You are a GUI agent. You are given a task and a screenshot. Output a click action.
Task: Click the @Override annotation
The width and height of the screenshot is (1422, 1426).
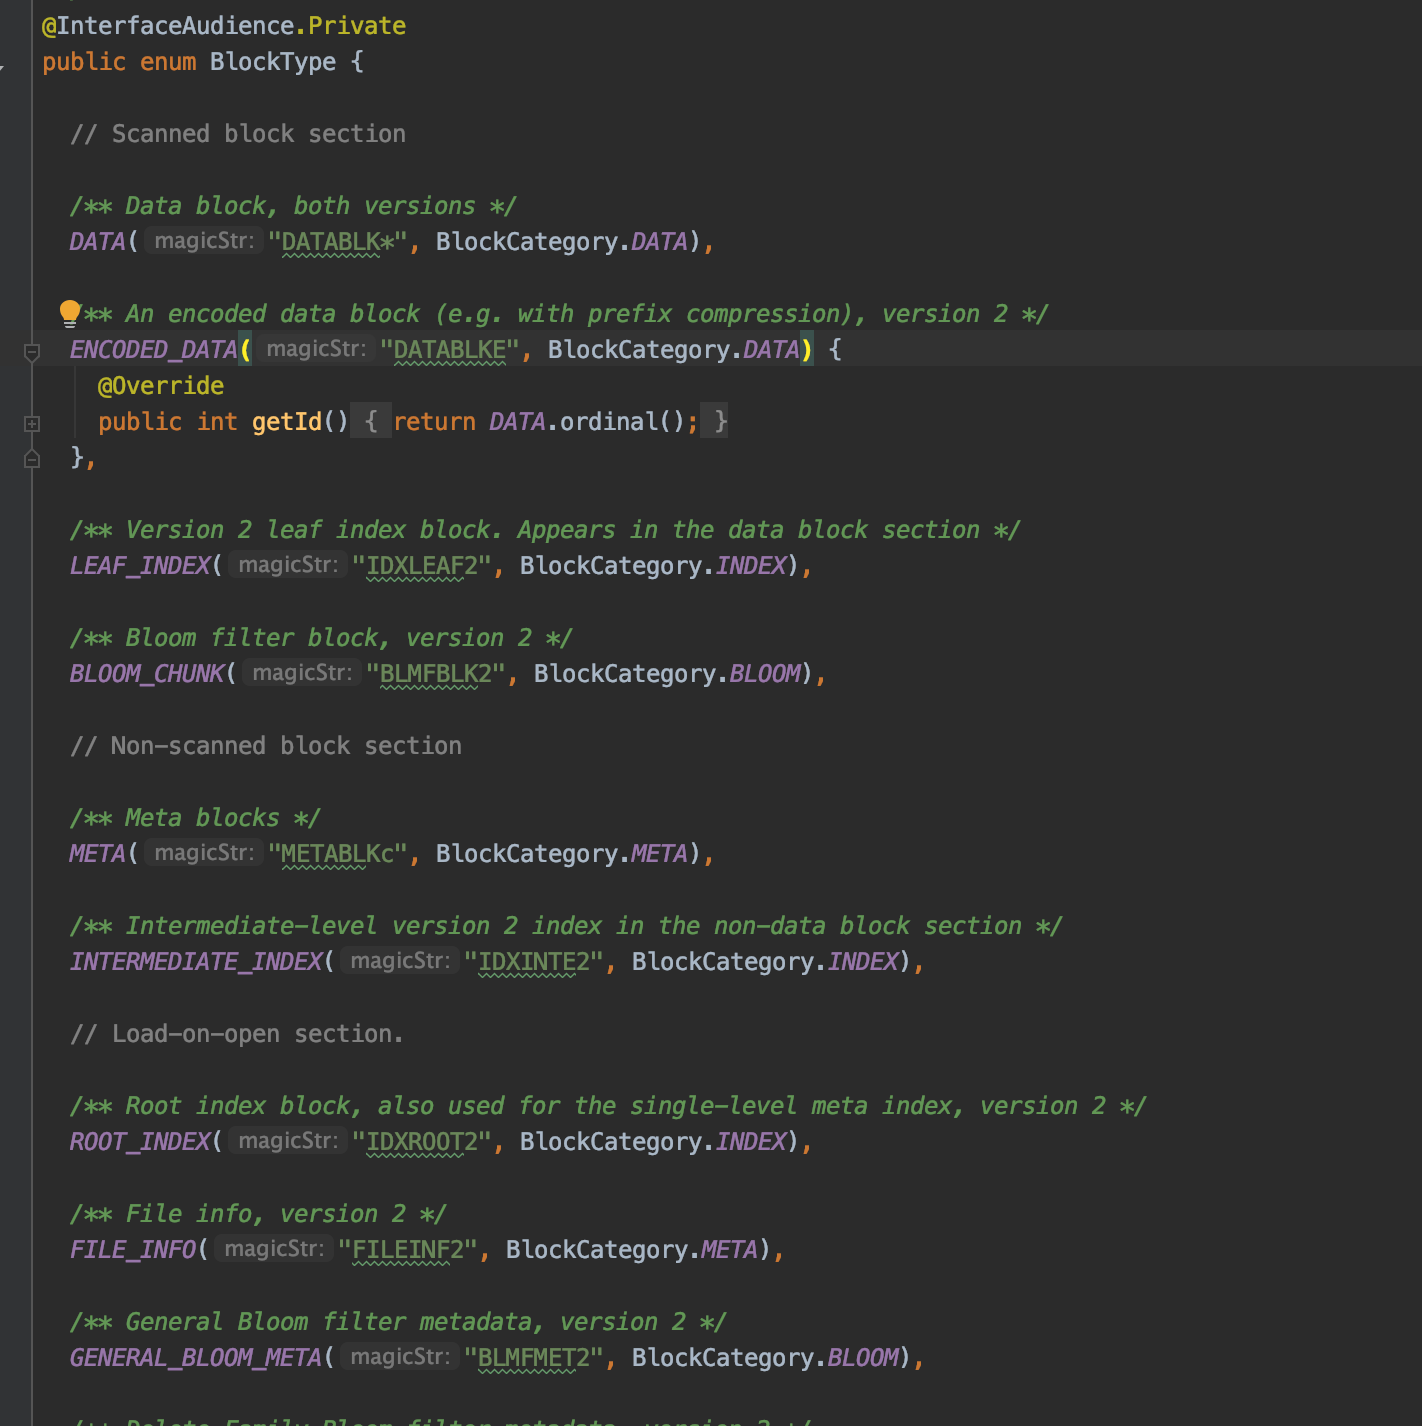click(x=161, y=386)
